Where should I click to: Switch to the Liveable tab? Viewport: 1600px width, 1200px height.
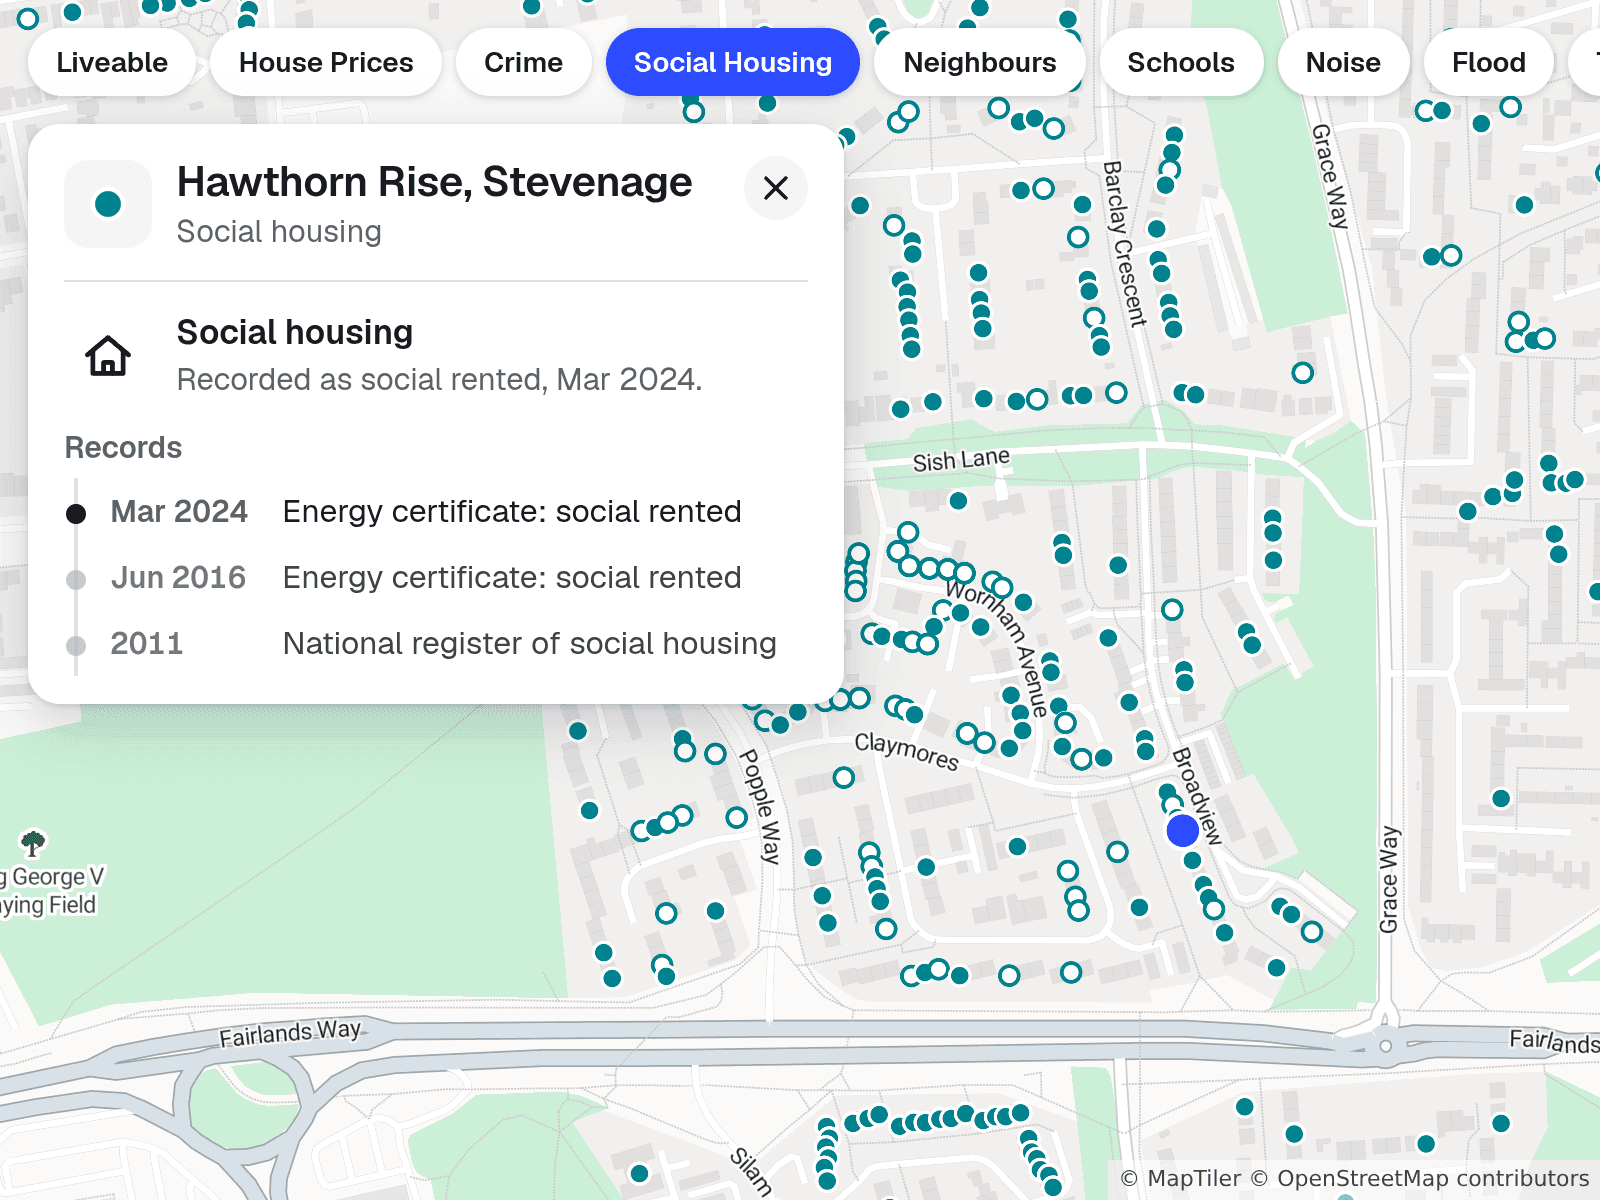click(112, 62)
